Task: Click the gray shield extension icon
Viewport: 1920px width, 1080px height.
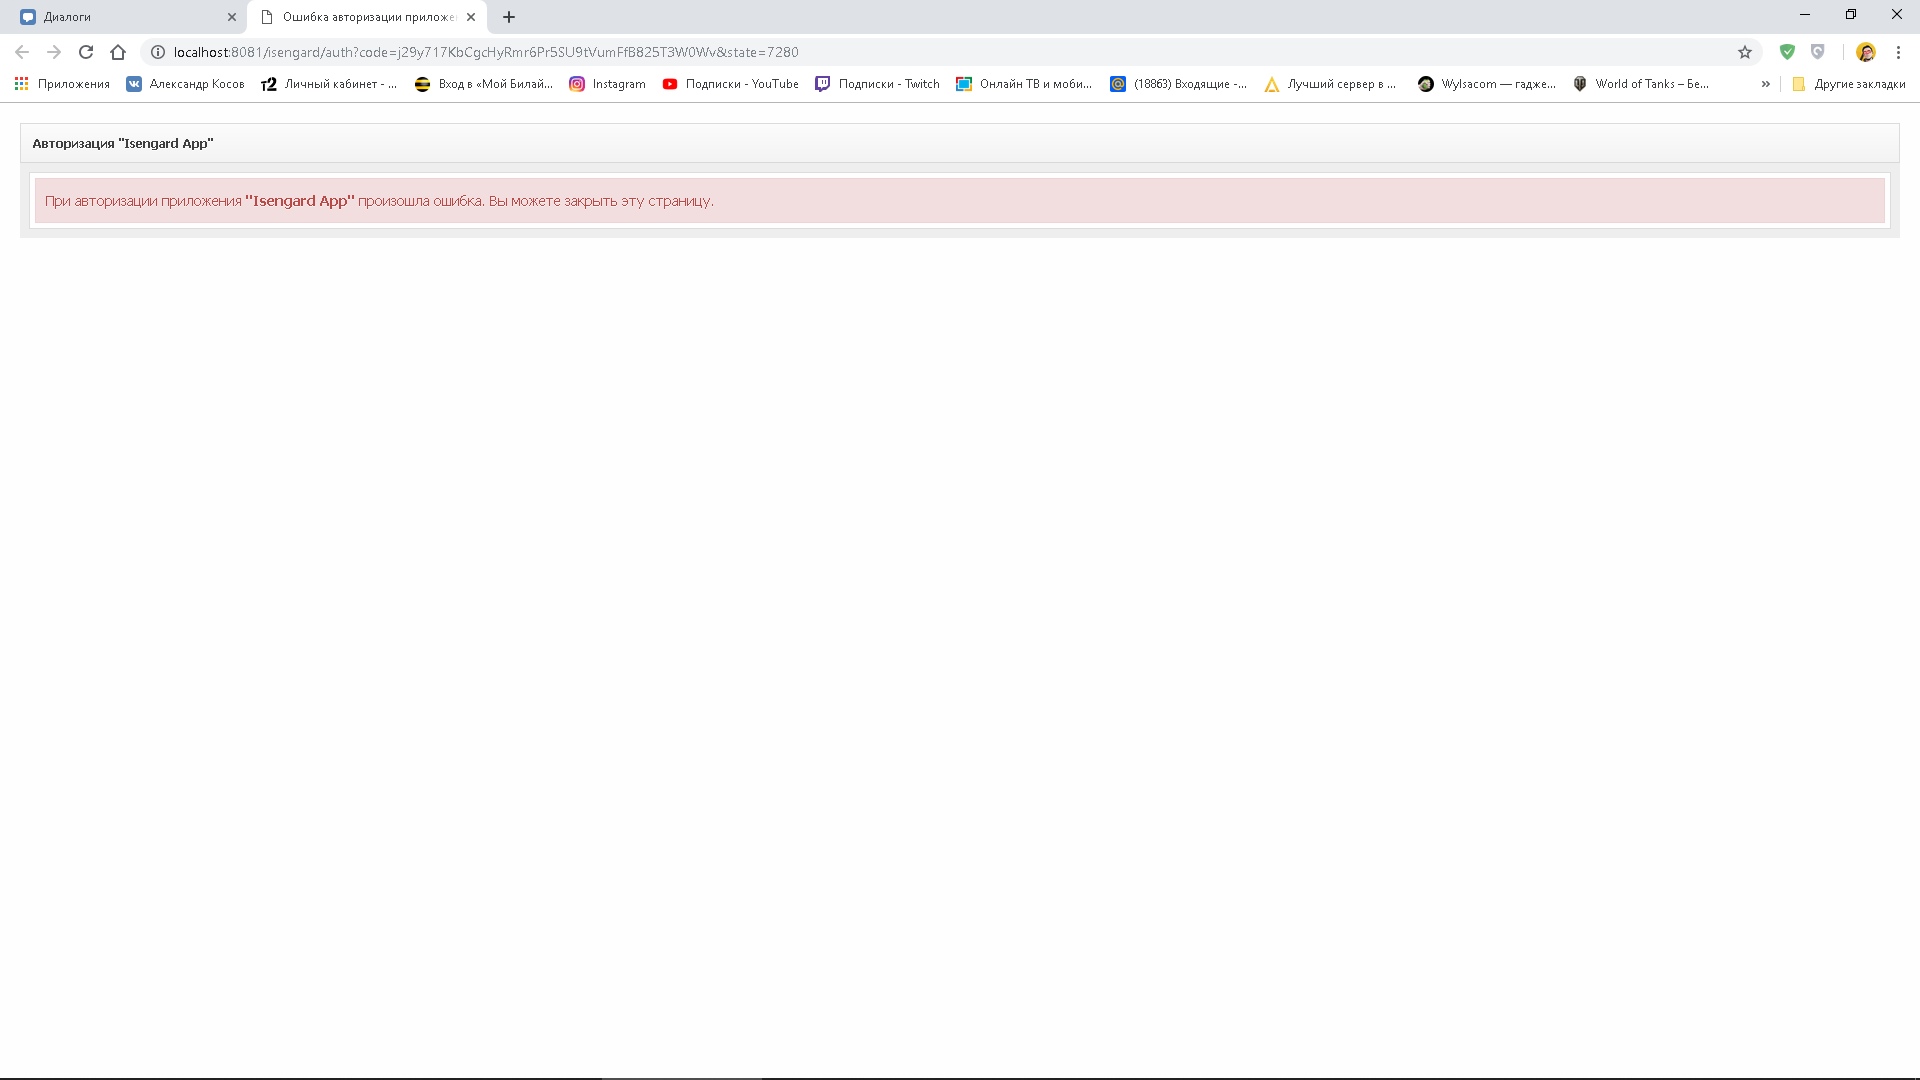Action: (x=1818, y=52)
